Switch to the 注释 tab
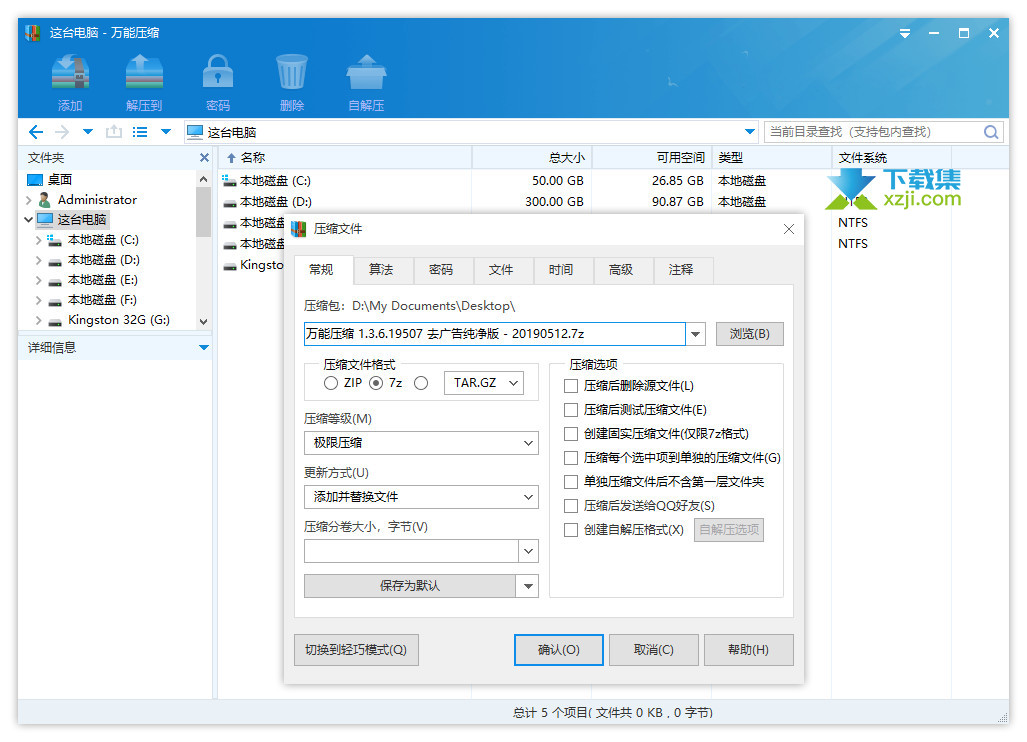This screenshot has width=1027, height=742. pyautogui.click(x=681, y=270)
